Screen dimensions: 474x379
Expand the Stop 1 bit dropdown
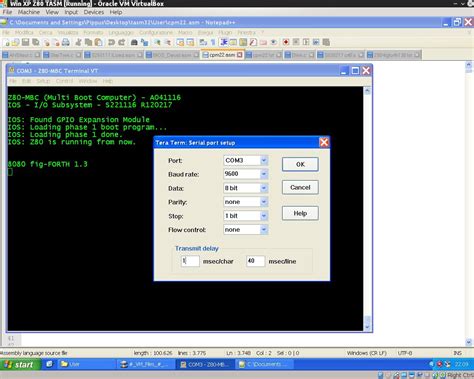(264, 216)
